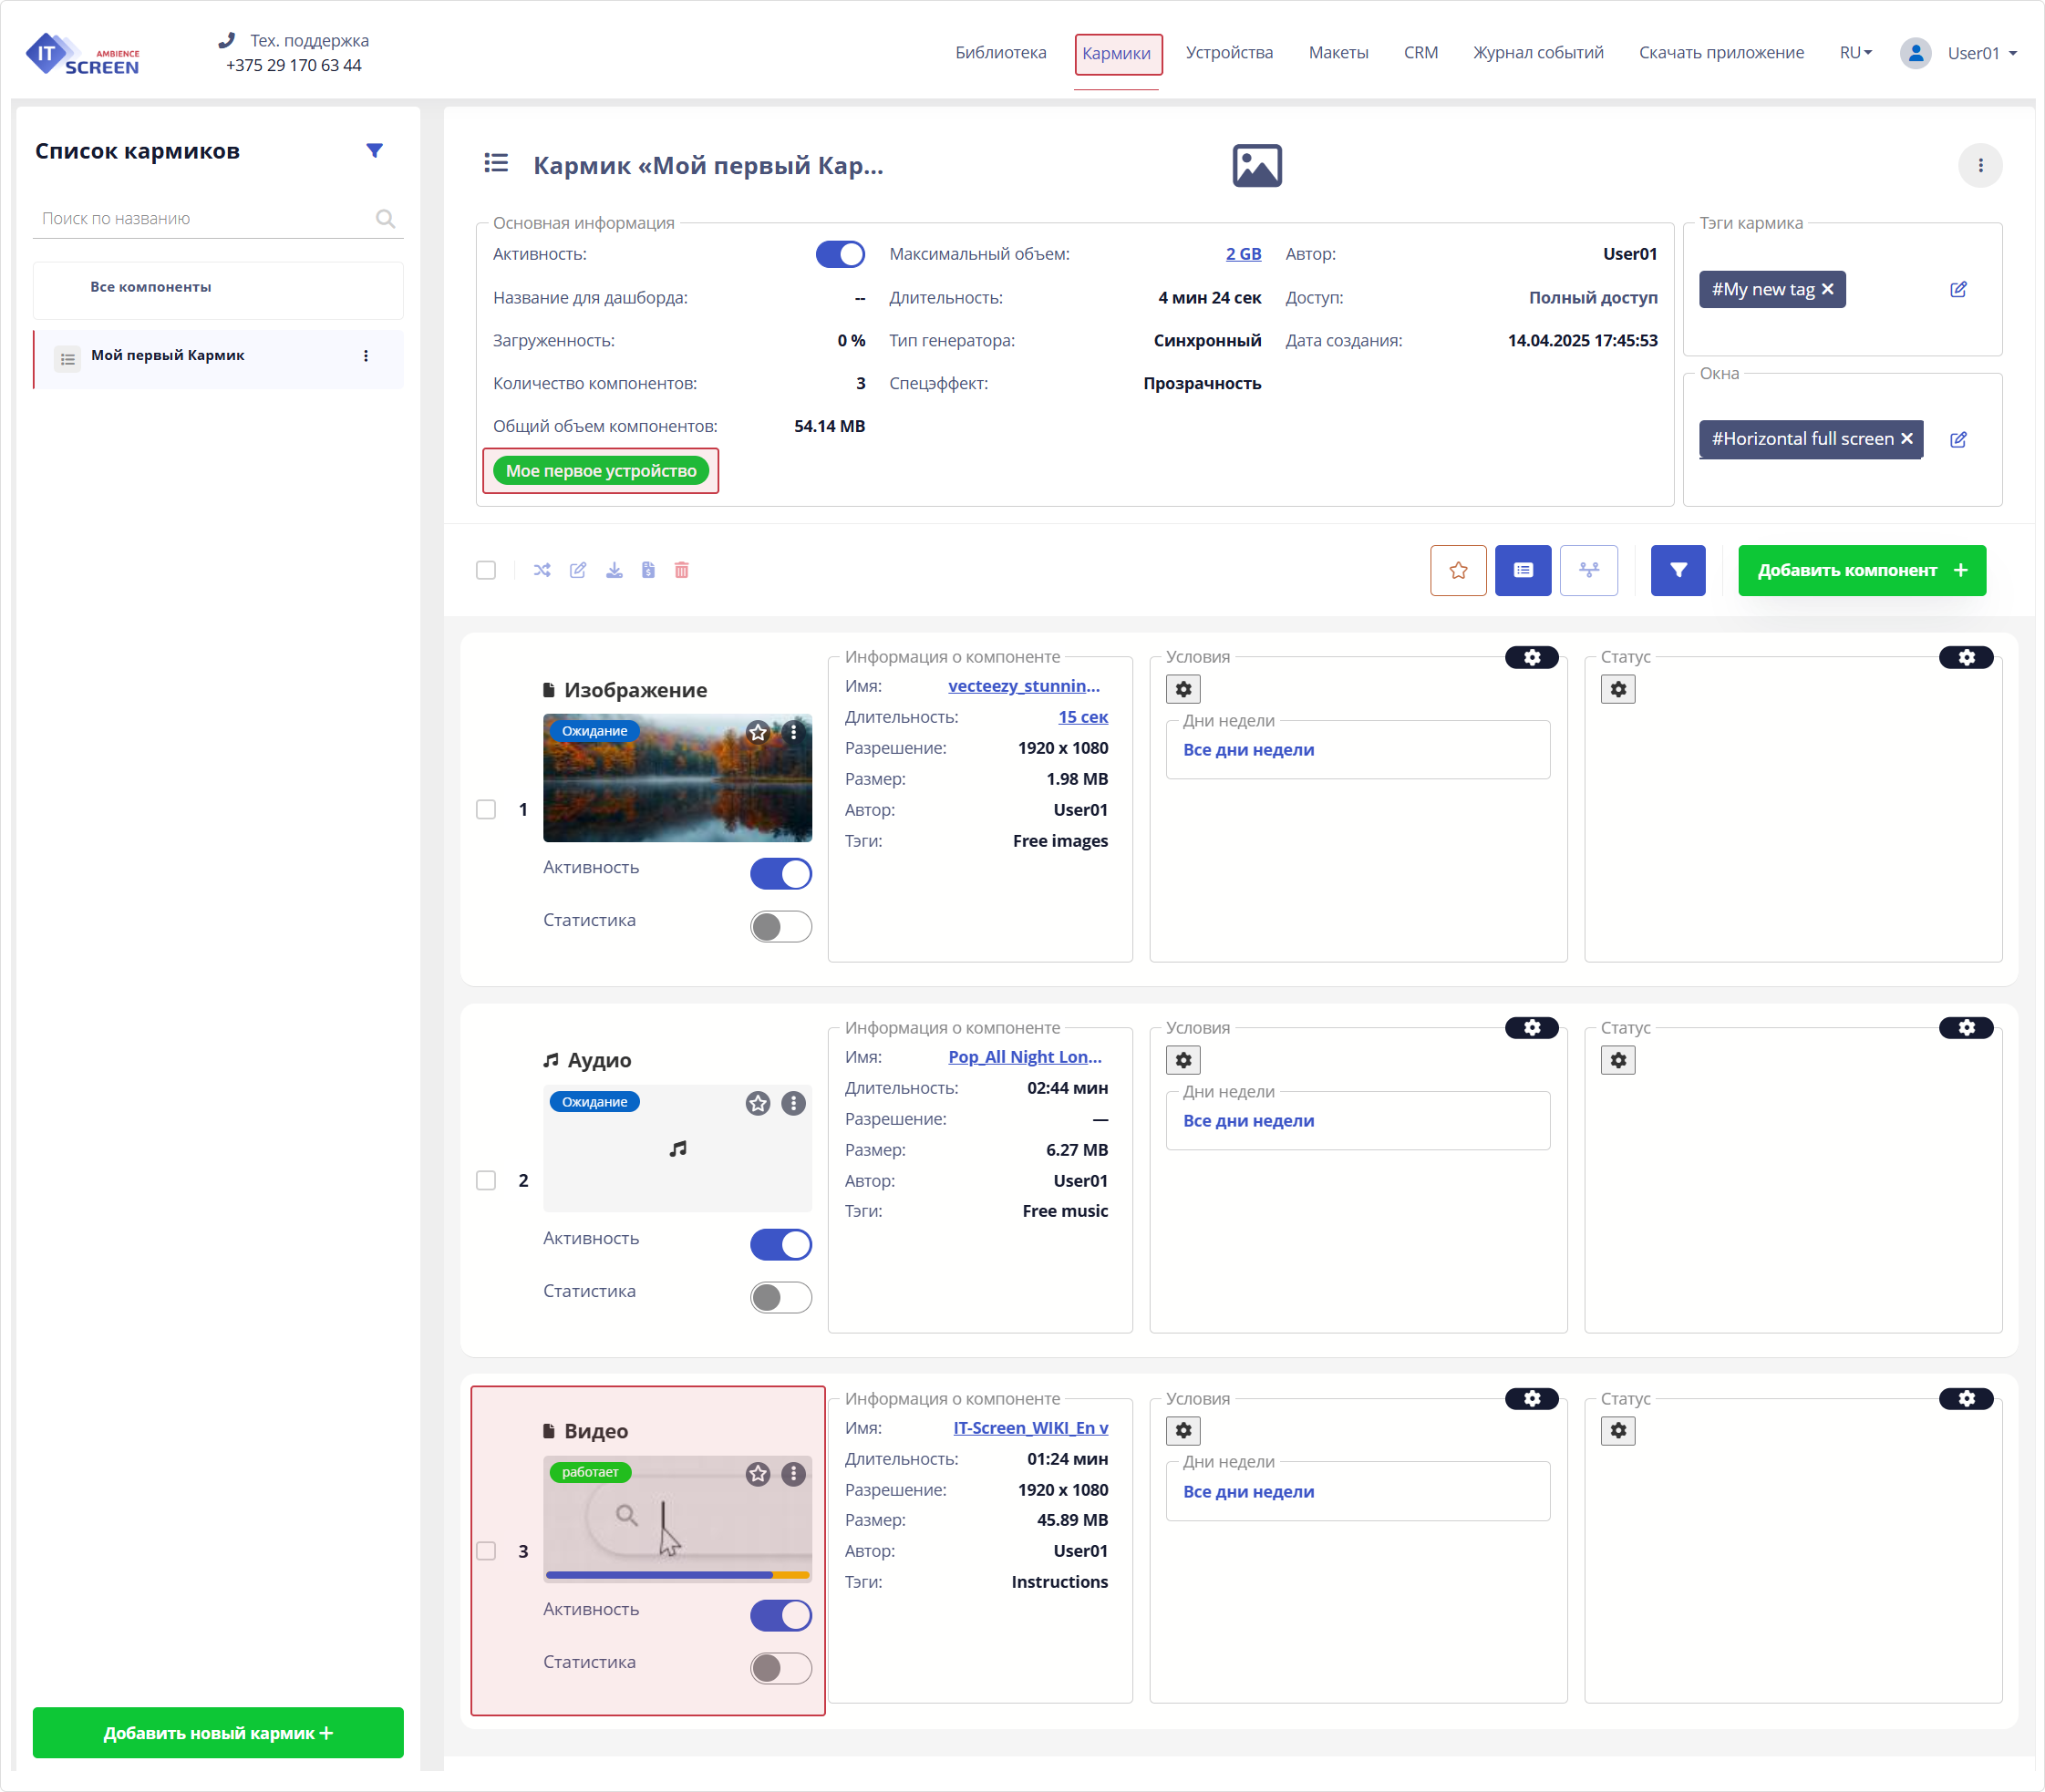Enable Statistics for Image component
The width and height of the screenshot is (2045, 1792).
pyautogui.click(x=780, y=926)
